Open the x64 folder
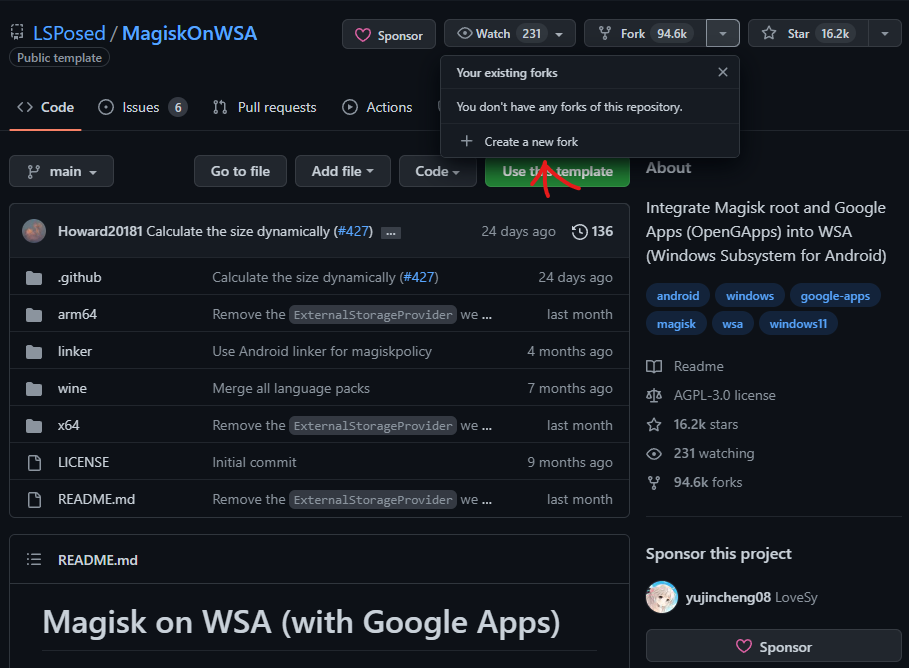The width and height of the screenshot is (909, 668). pyautogui.click(x=68, y=426)
